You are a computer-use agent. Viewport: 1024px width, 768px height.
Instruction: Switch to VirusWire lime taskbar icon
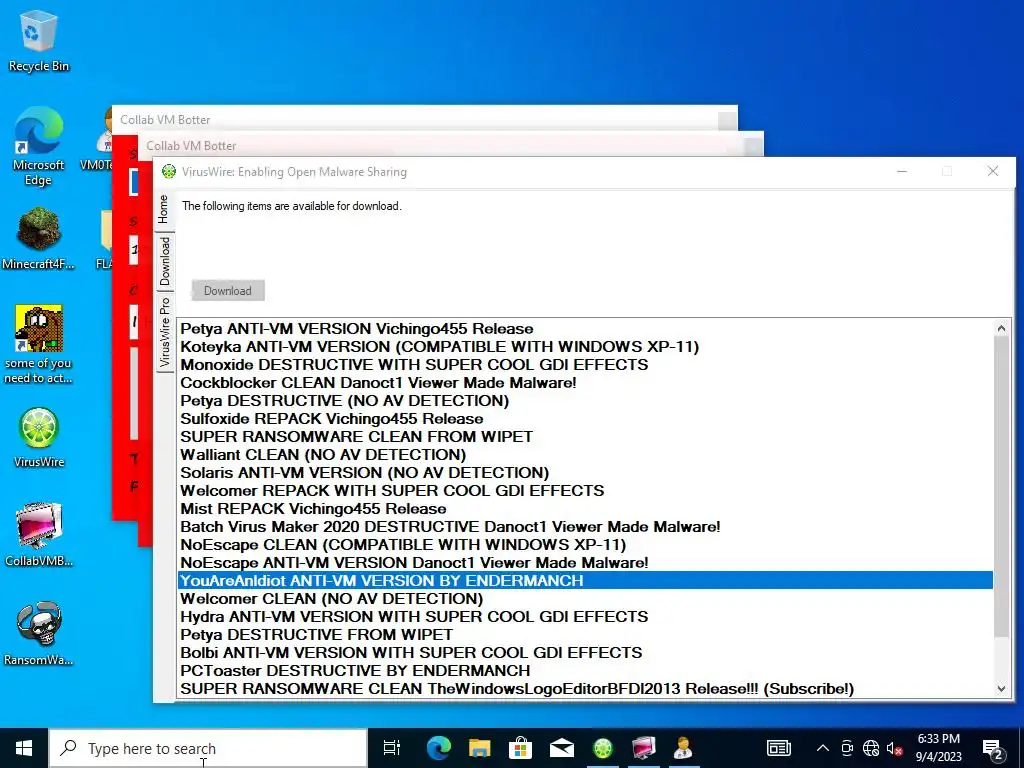602,748
